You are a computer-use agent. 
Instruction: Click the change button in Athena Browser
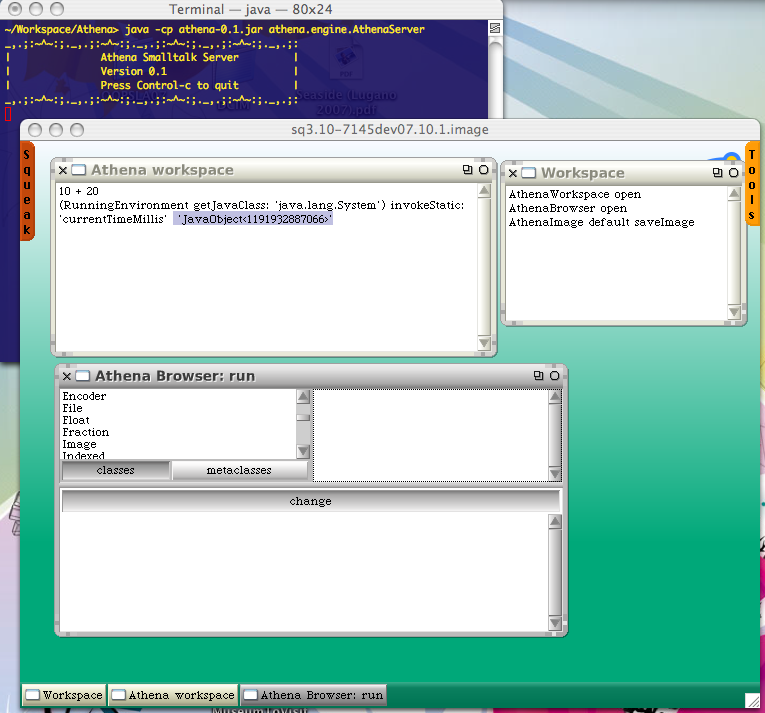coord(311,501)
